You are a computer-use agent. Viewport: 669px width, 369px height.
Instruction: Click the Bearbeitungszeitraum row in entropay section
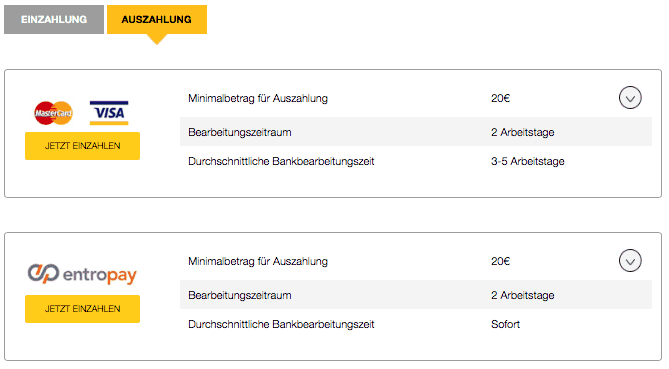pos(416,295)
